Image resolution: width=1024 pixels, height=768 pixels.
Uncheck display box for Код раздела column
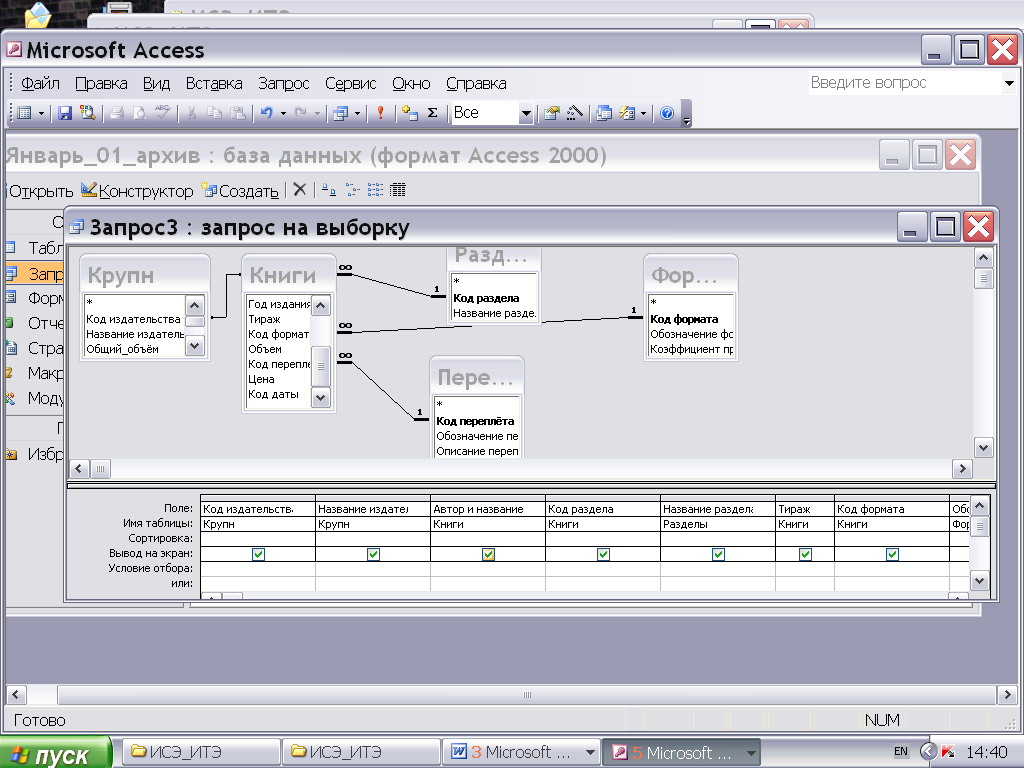coord(603,554)
